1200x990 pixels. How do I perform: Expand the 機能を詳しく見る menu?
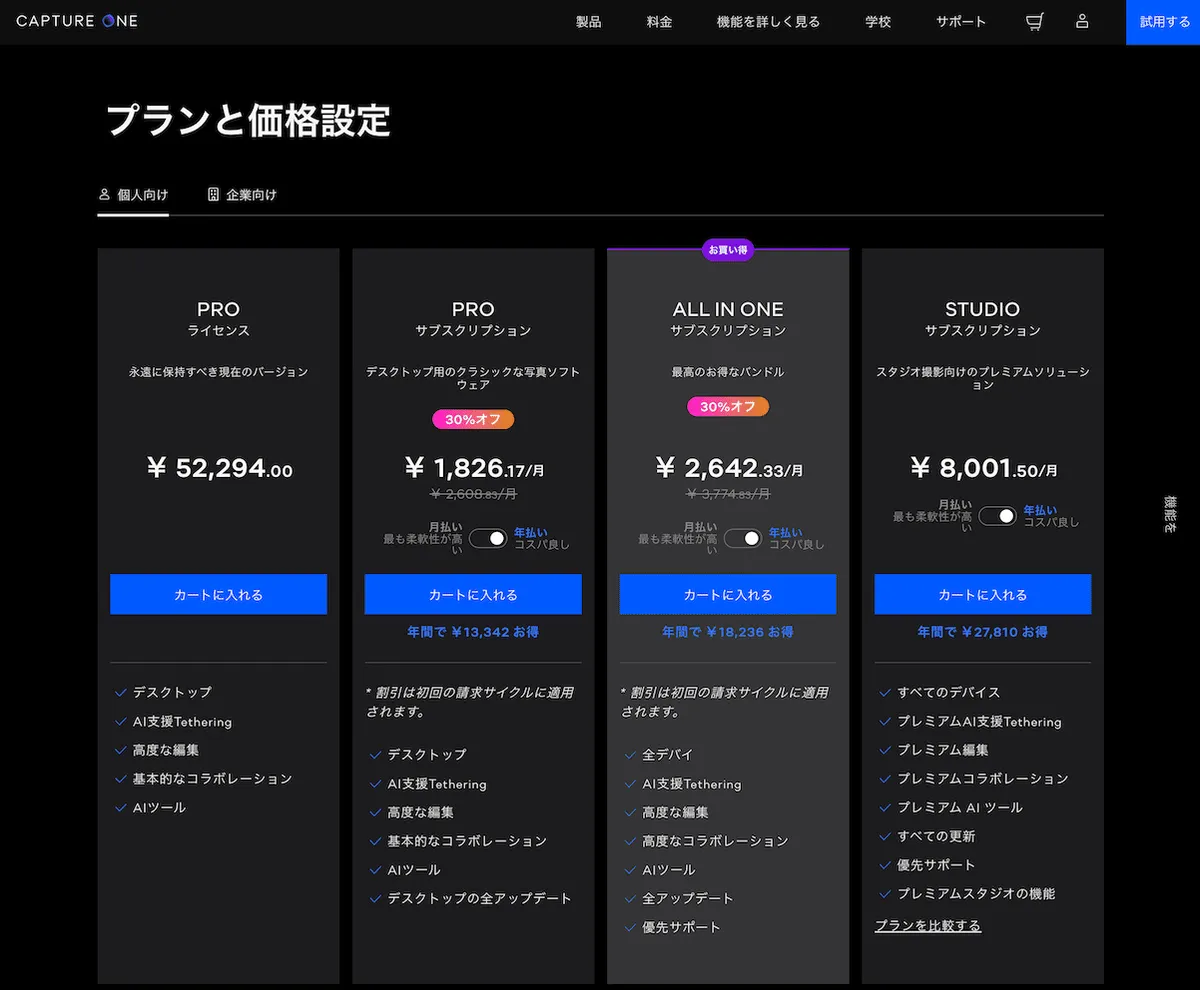click(768, 22)
